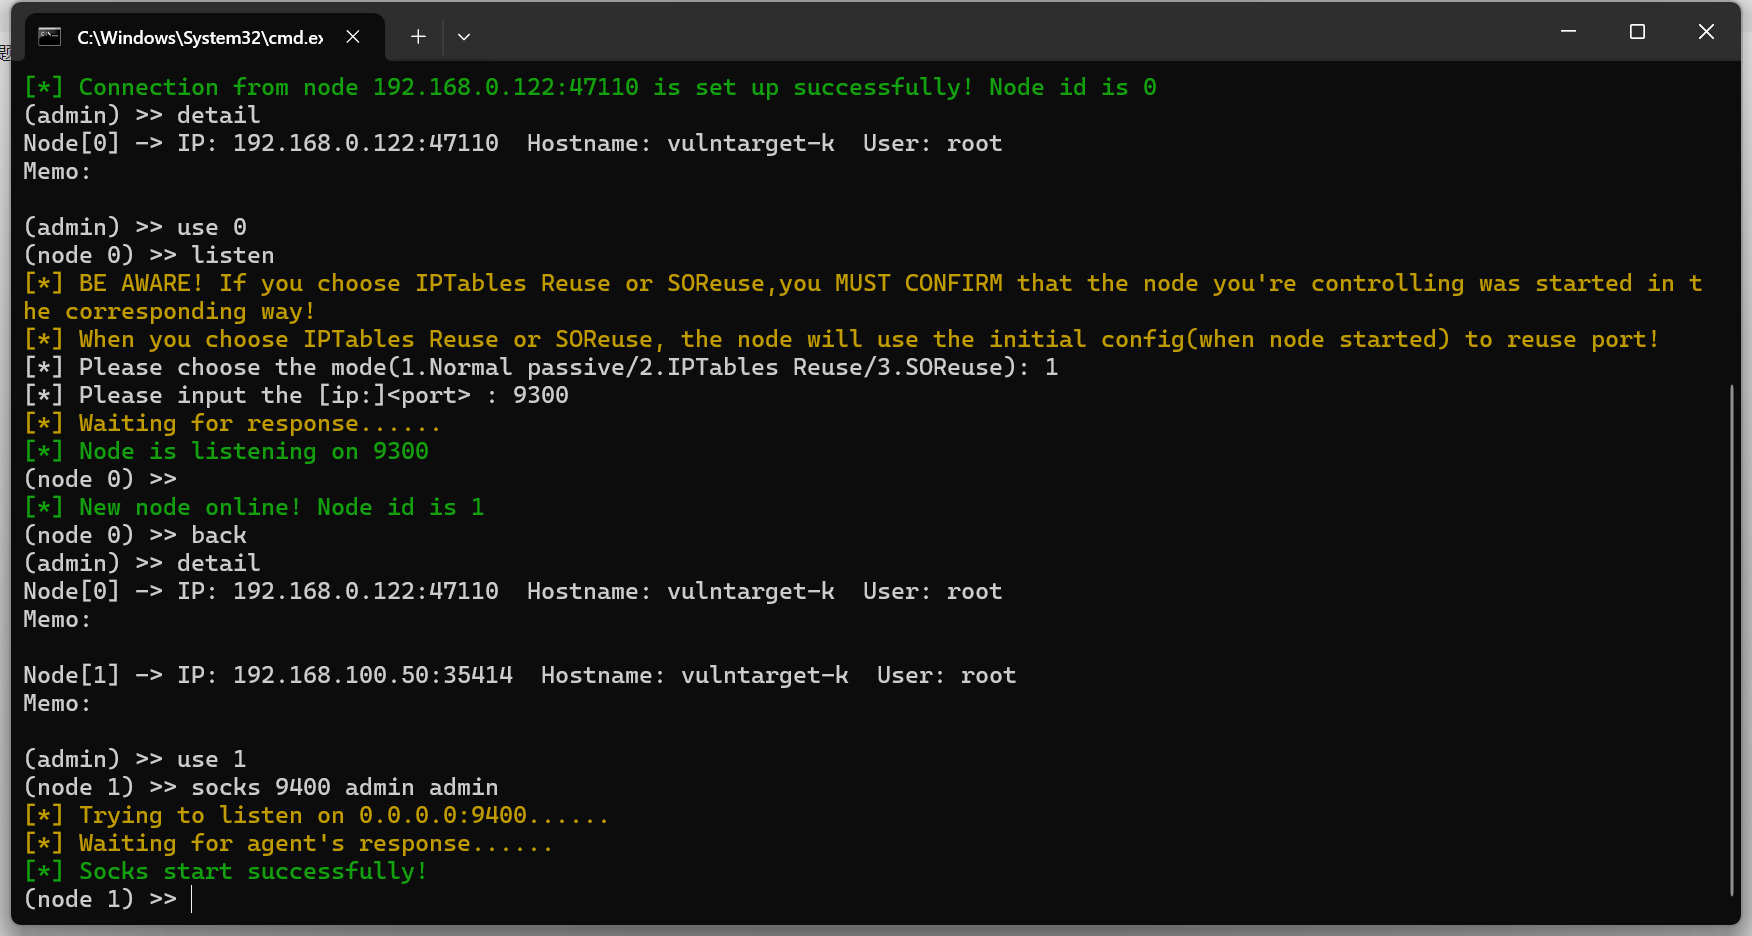The width and height of the screenshot is (1752, 936).
Task: Click the empty title bar area
Action: point(1000,34)
